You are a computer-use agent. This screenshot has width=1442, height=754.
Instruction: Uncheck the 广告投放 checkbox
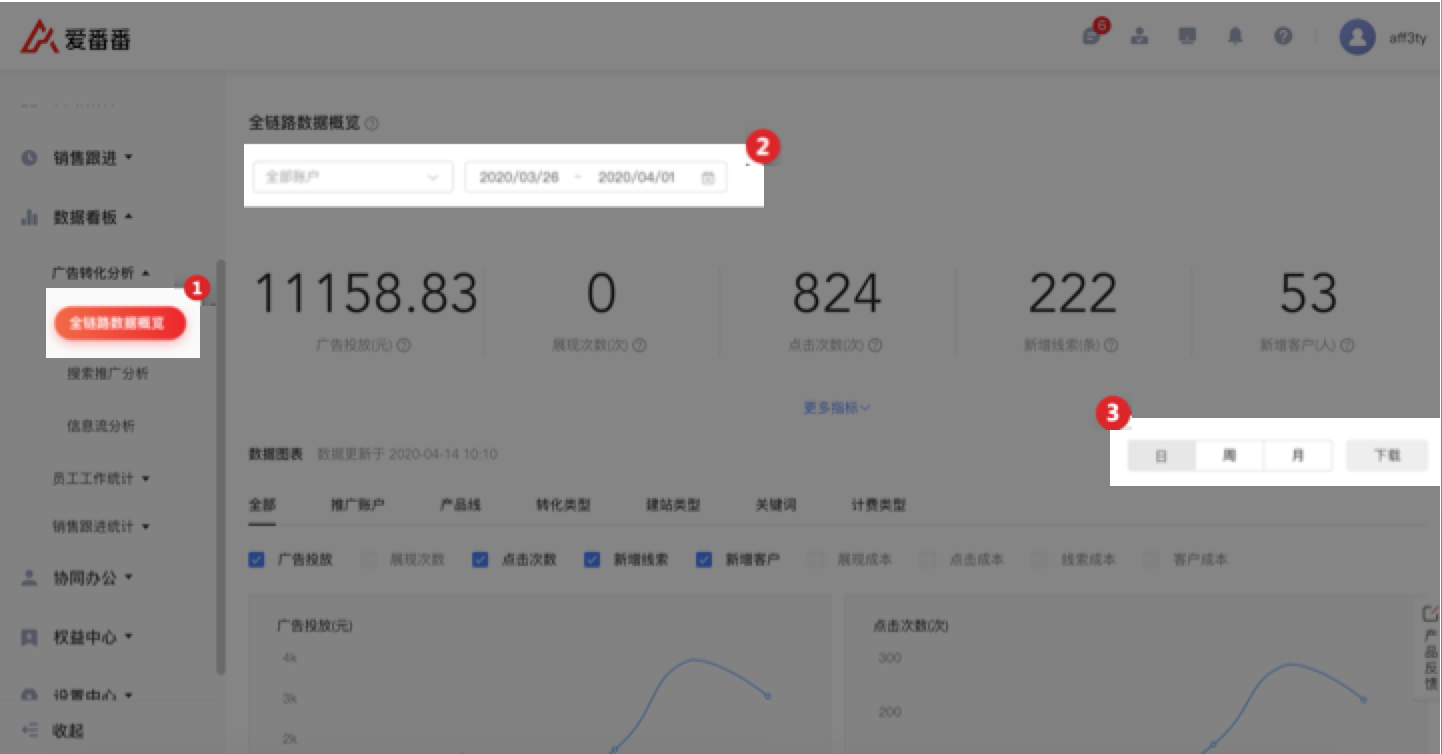tap(257, 559)
